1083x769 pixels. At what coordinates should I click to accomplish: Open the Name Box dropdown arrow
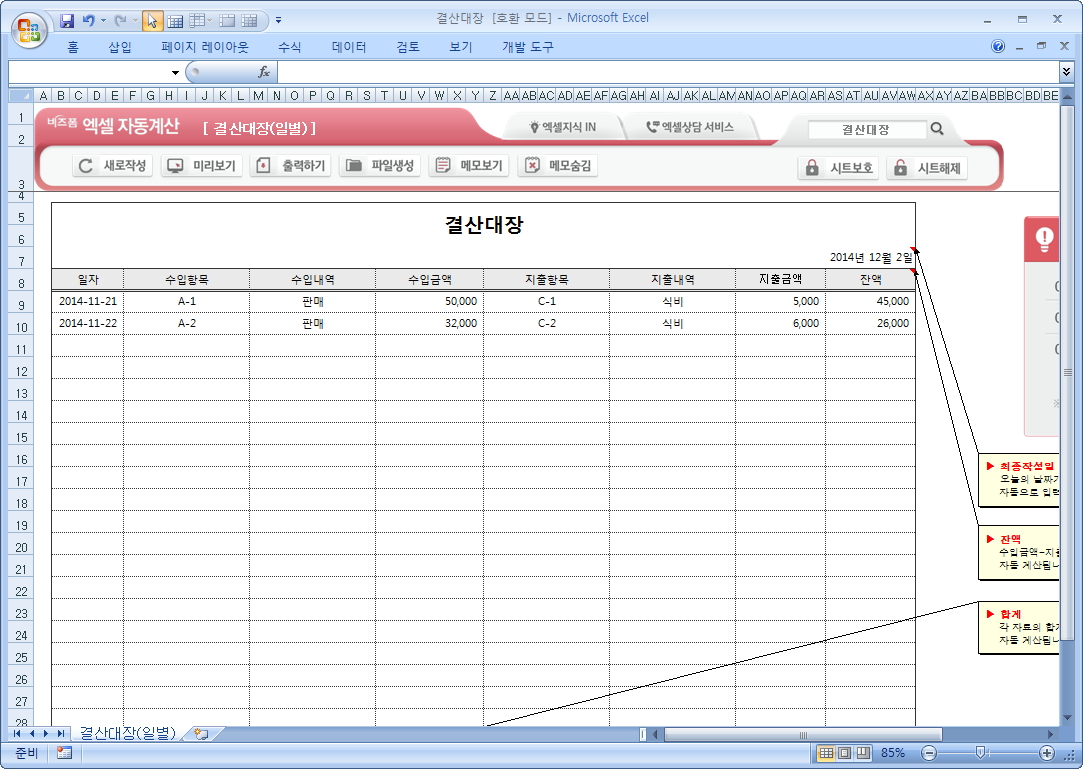click(175, 72)
